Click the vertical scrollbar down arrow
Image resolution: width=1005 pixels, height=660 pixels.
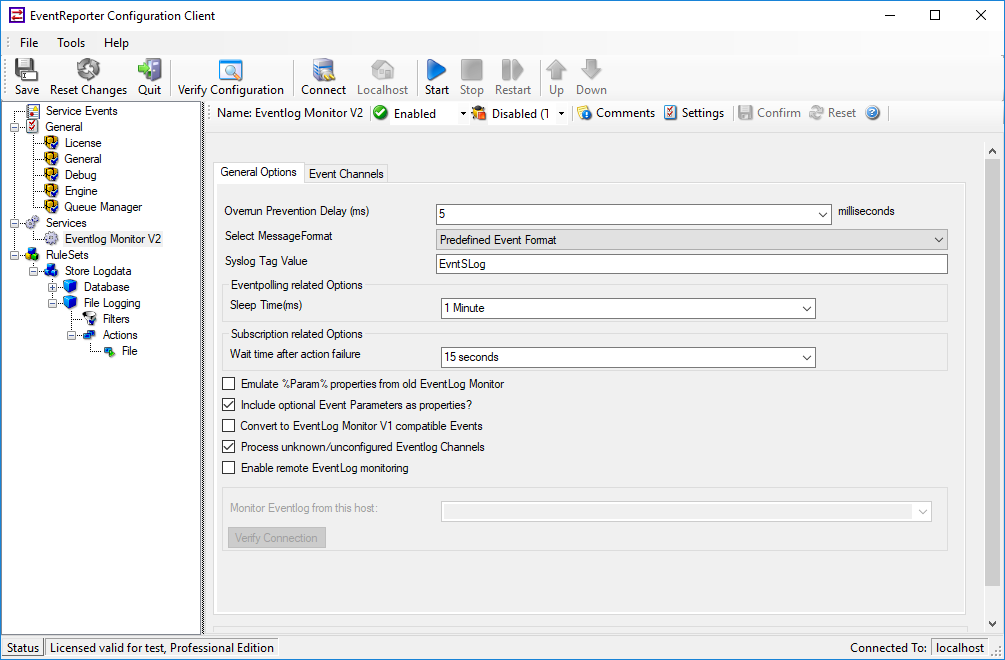click(992, 623)
